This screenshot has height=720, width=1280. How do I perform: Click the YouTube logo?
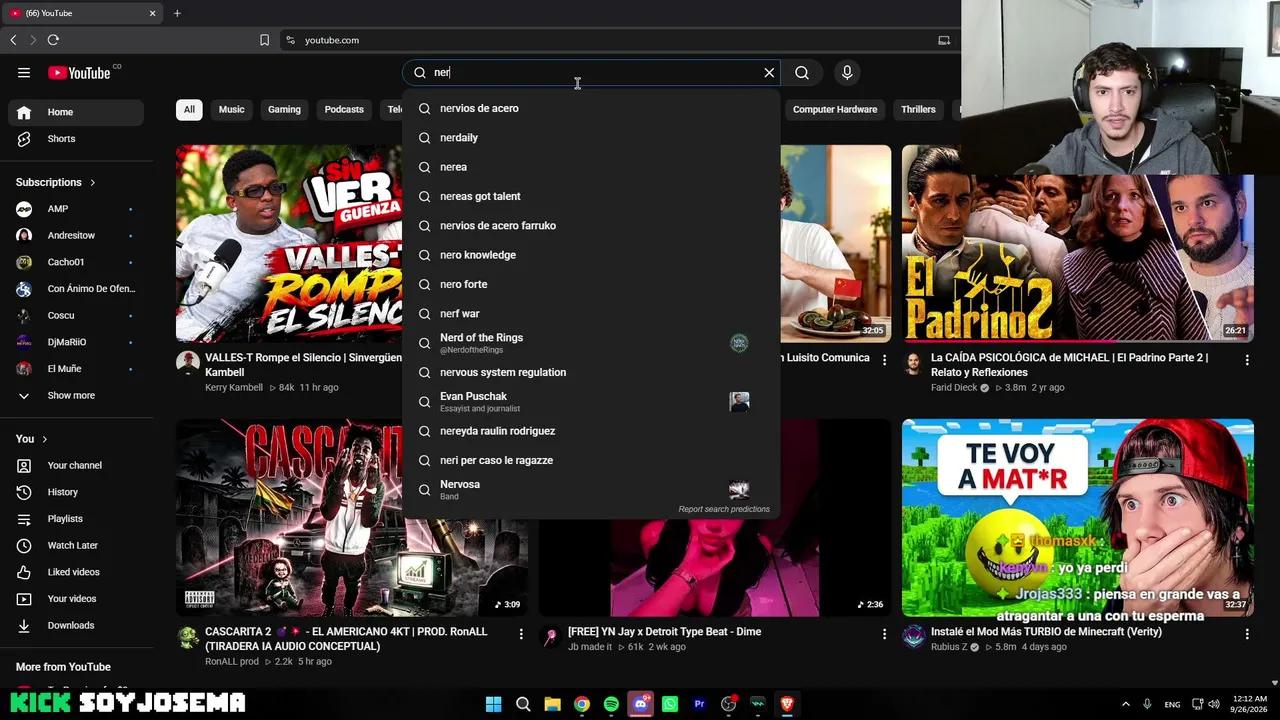tap(80, 72)
